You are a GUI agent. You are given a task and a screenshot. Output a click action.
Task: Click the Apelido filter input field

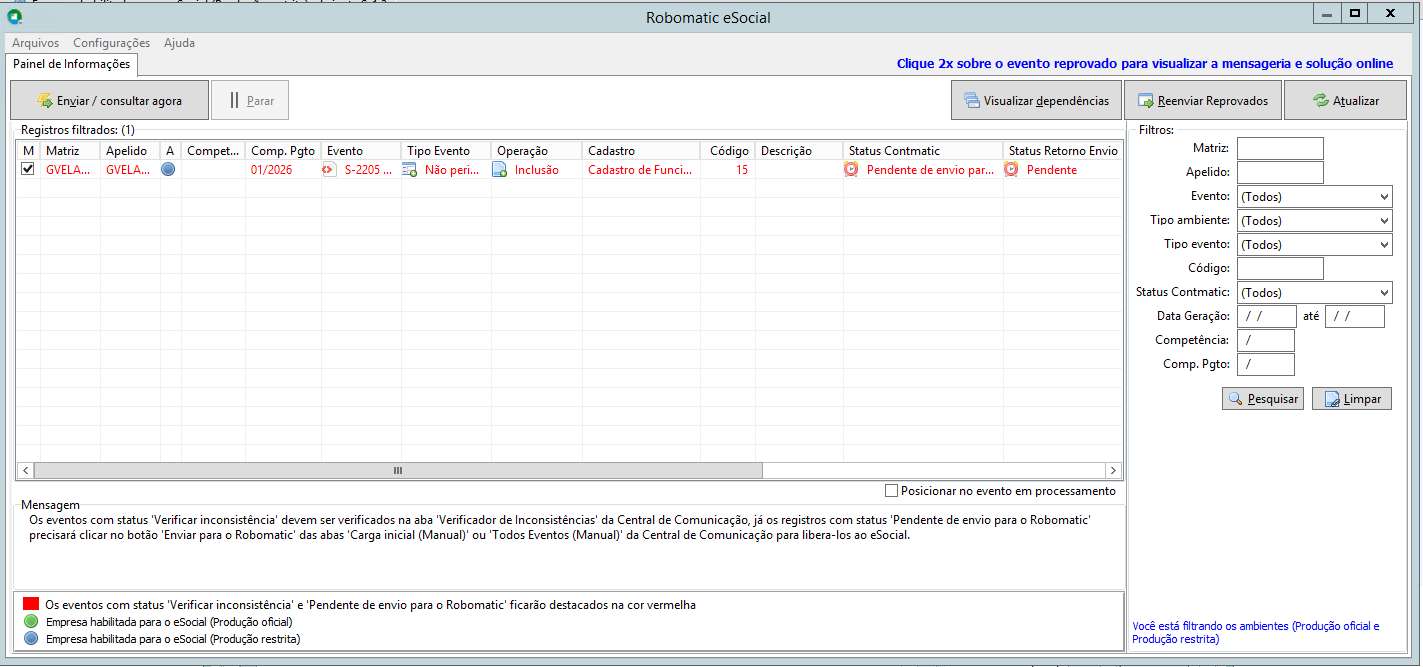pos(1280,173)
